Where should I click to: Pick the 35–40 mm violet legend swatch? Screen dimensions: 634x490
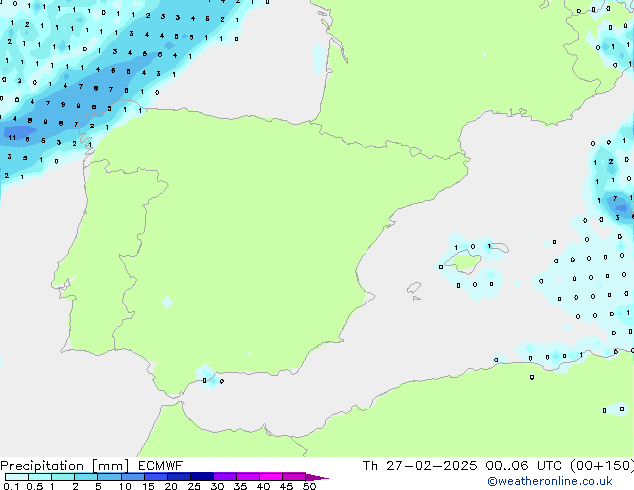247,477
